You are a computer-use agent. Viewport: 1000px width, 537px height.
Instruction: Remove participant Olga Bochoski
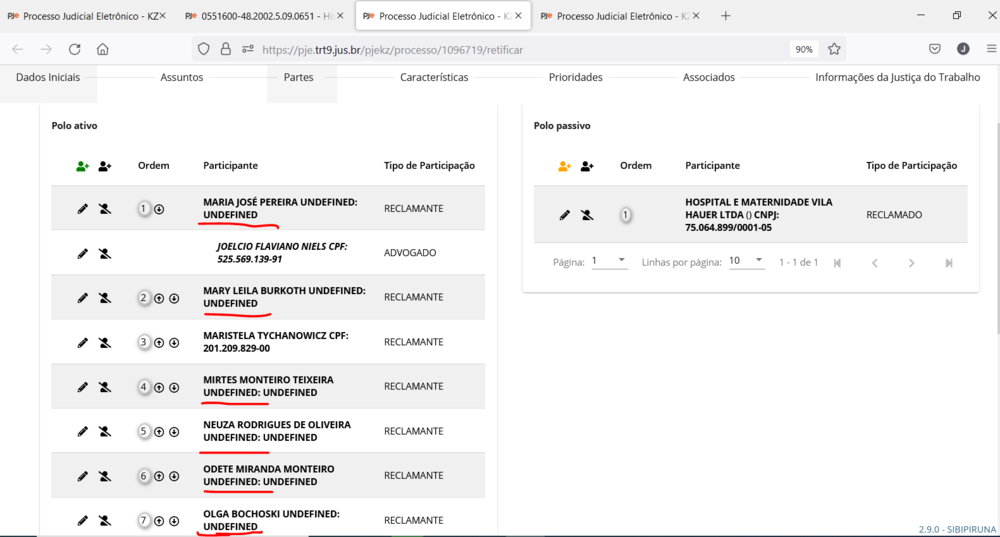point(105,521)
